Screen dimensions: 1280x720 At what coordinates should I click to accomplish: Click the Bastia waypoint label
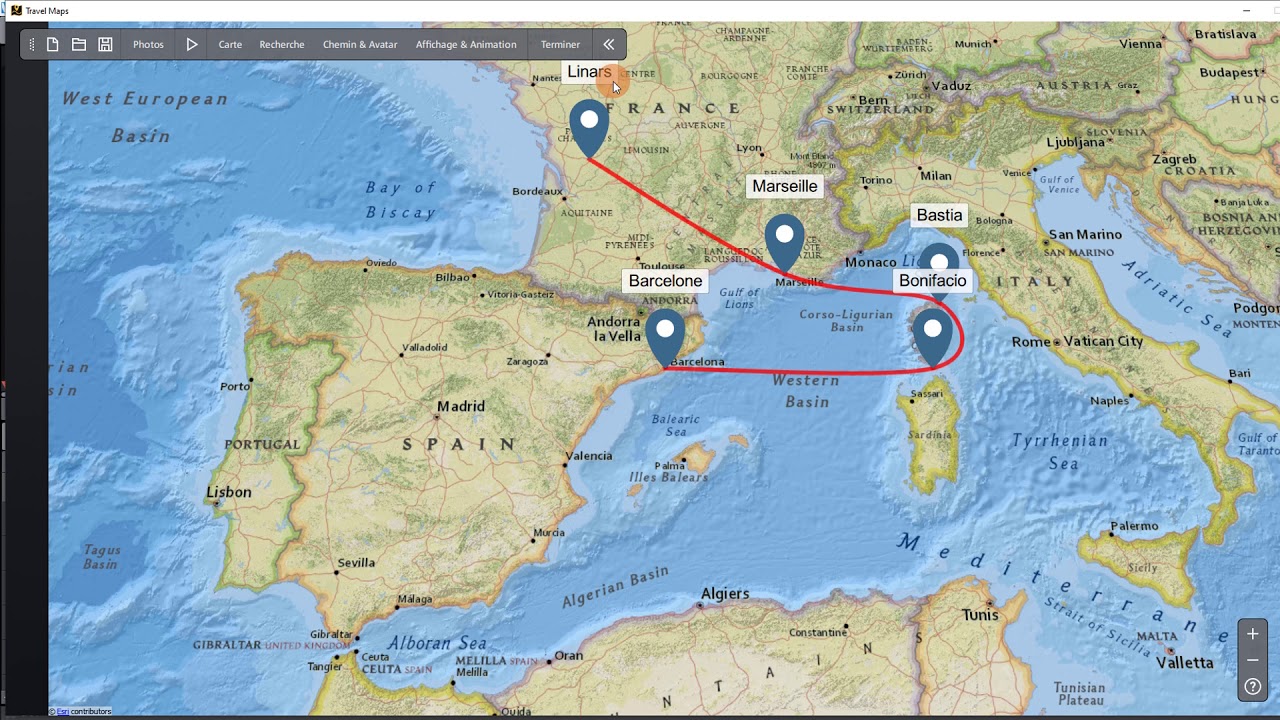pos(939,215)
